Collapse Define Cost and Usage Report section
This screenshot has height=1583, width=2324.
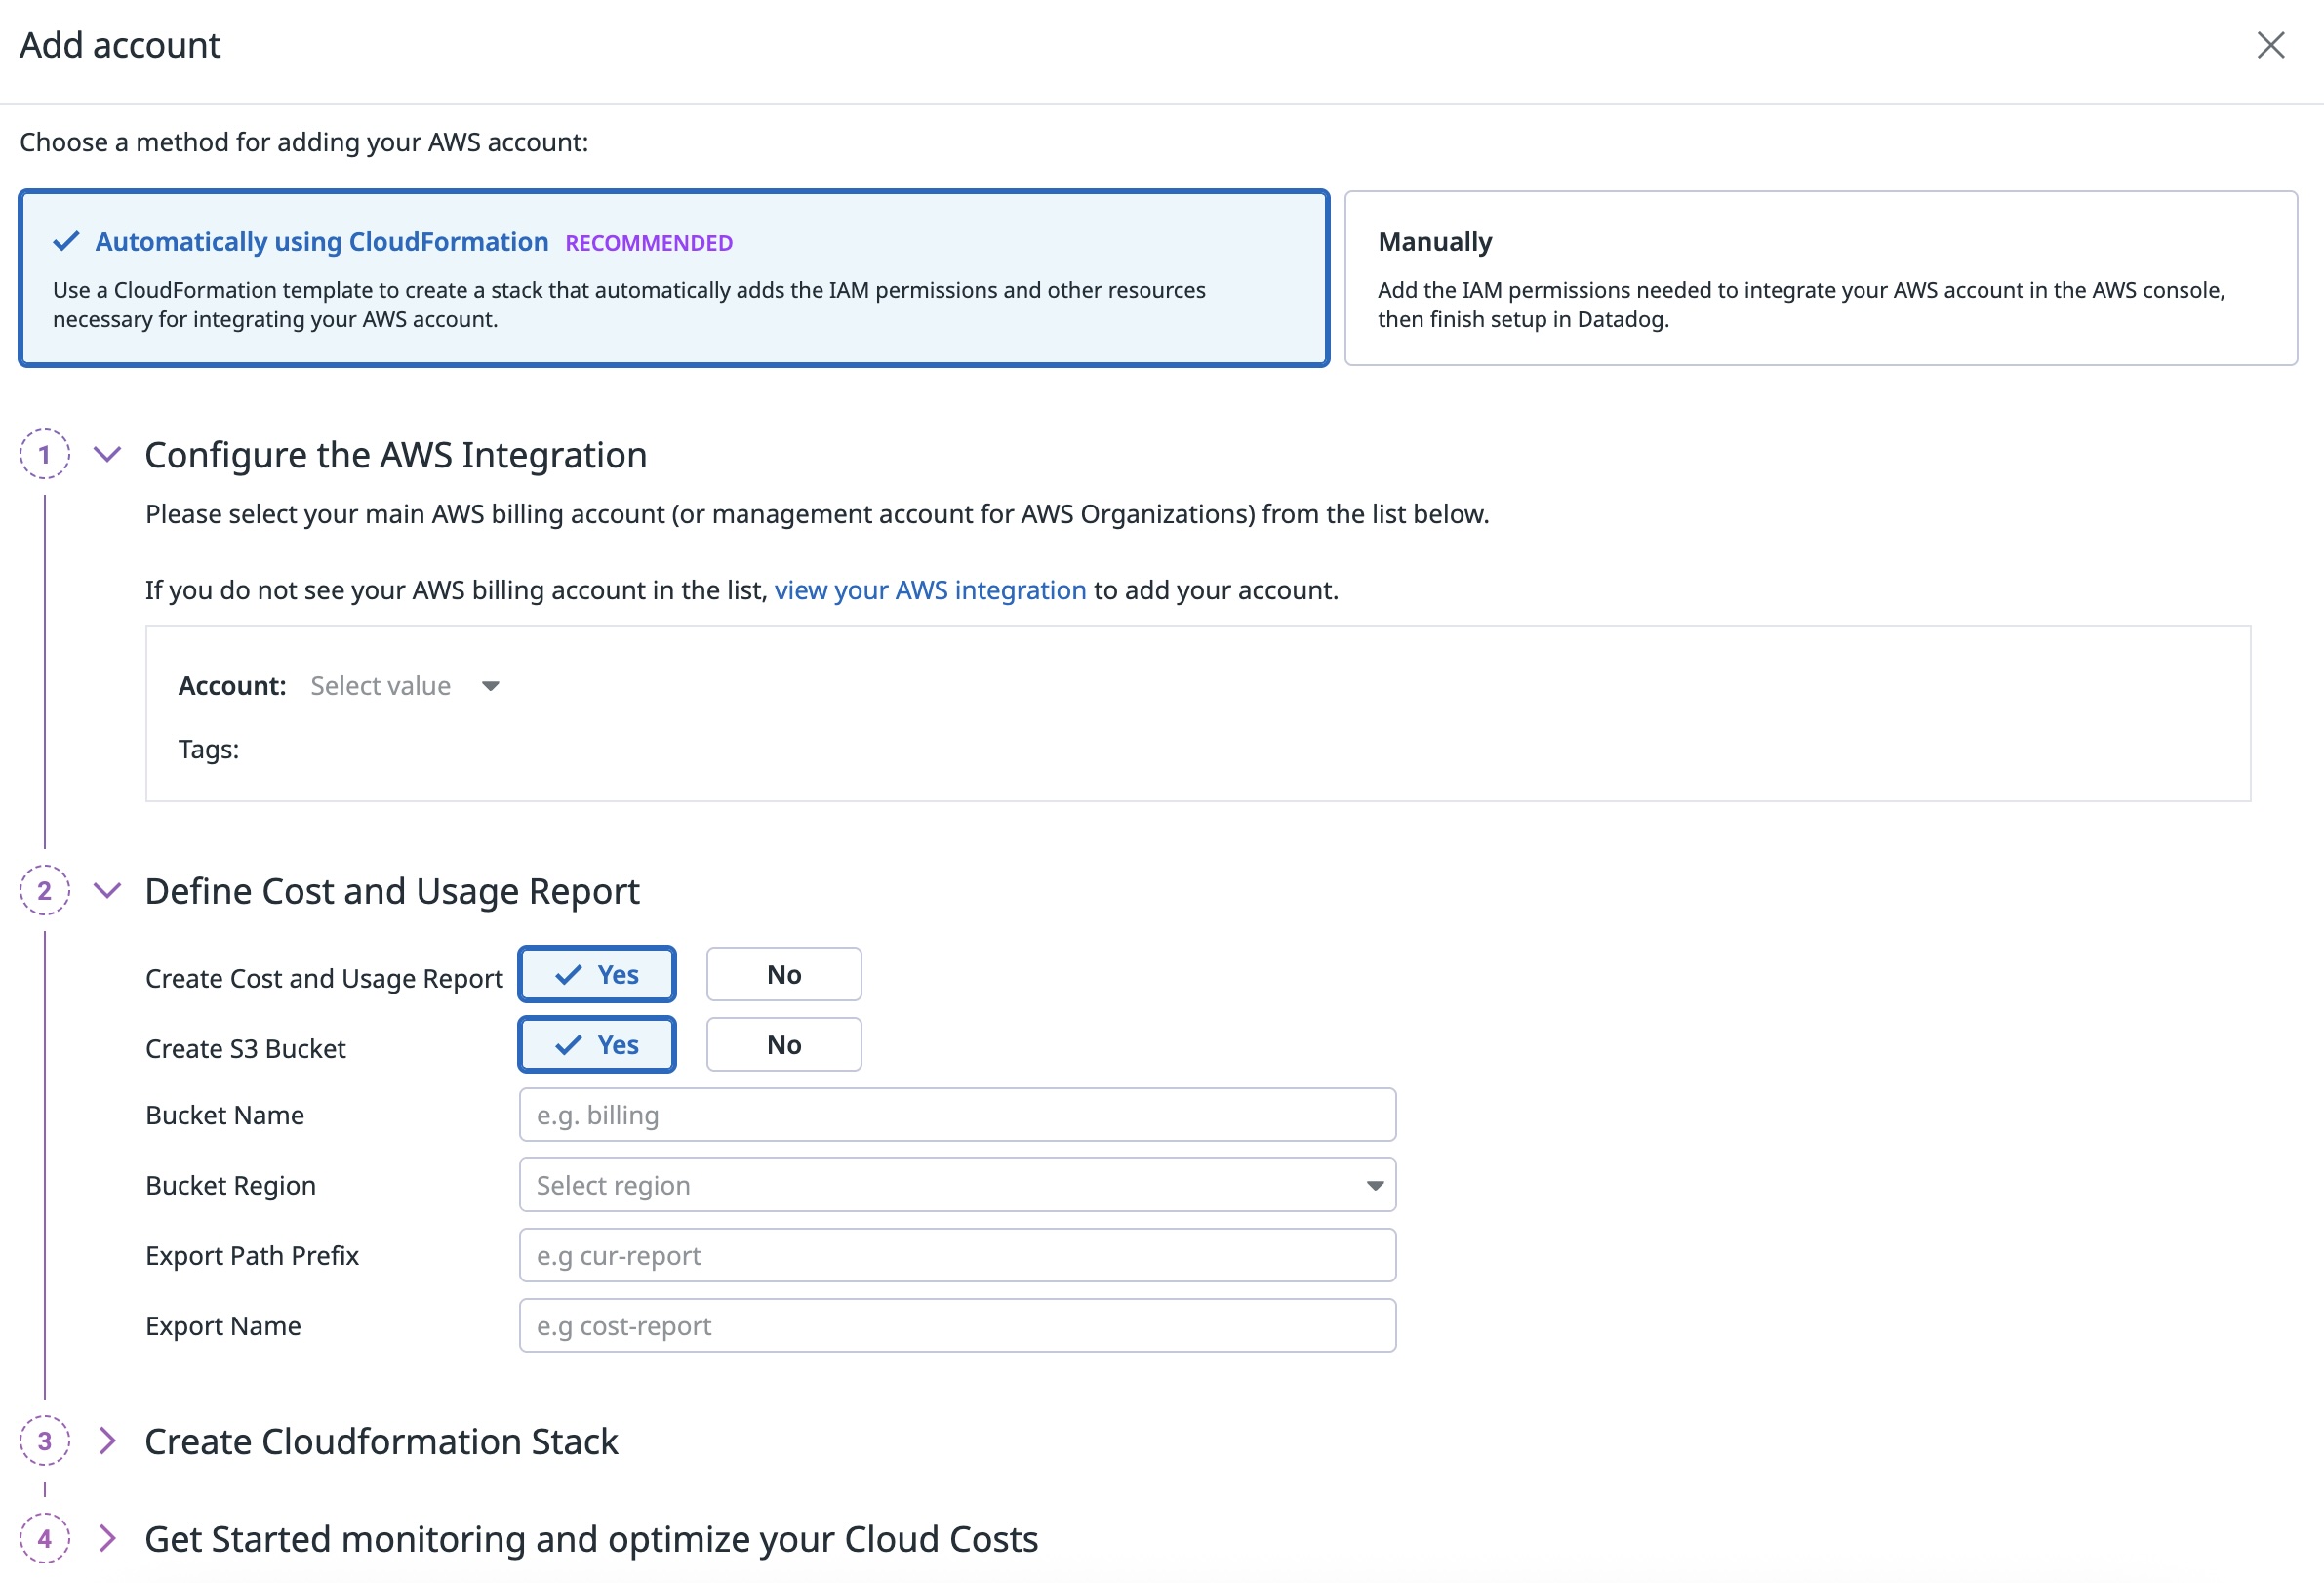click(x=107, y=891)
